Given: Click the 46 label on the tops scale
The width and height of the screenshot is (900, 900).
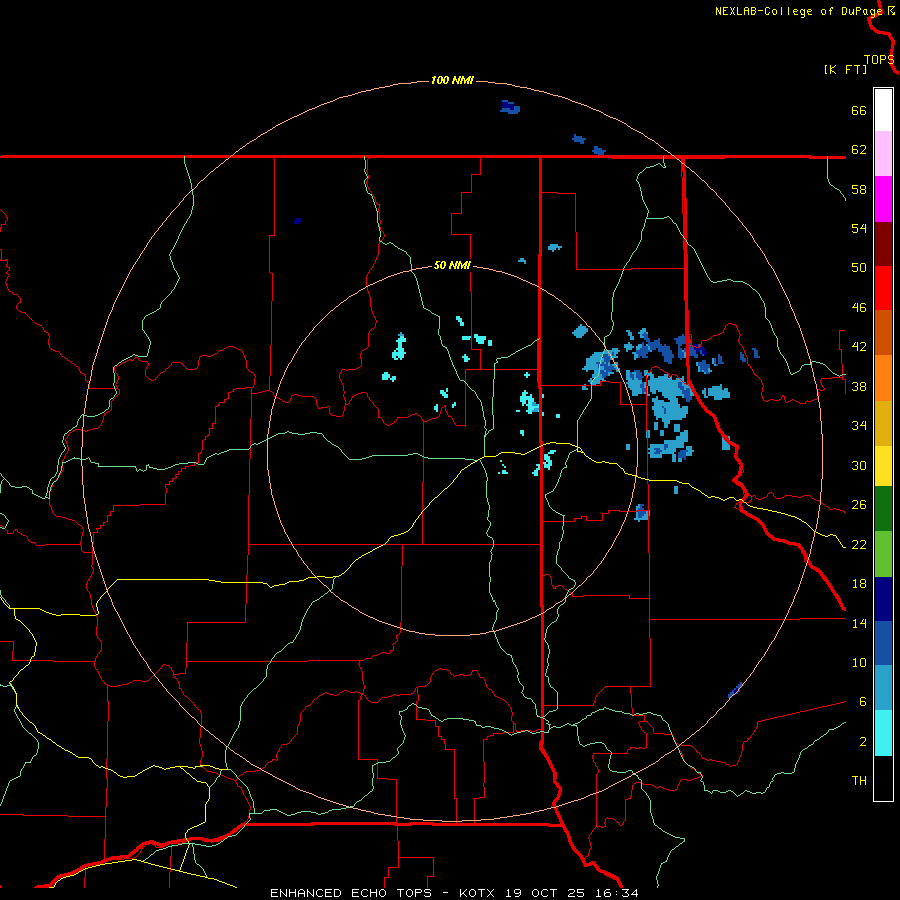Looking at the screenshot, I should pyautogui.click(x=859, y=308).
